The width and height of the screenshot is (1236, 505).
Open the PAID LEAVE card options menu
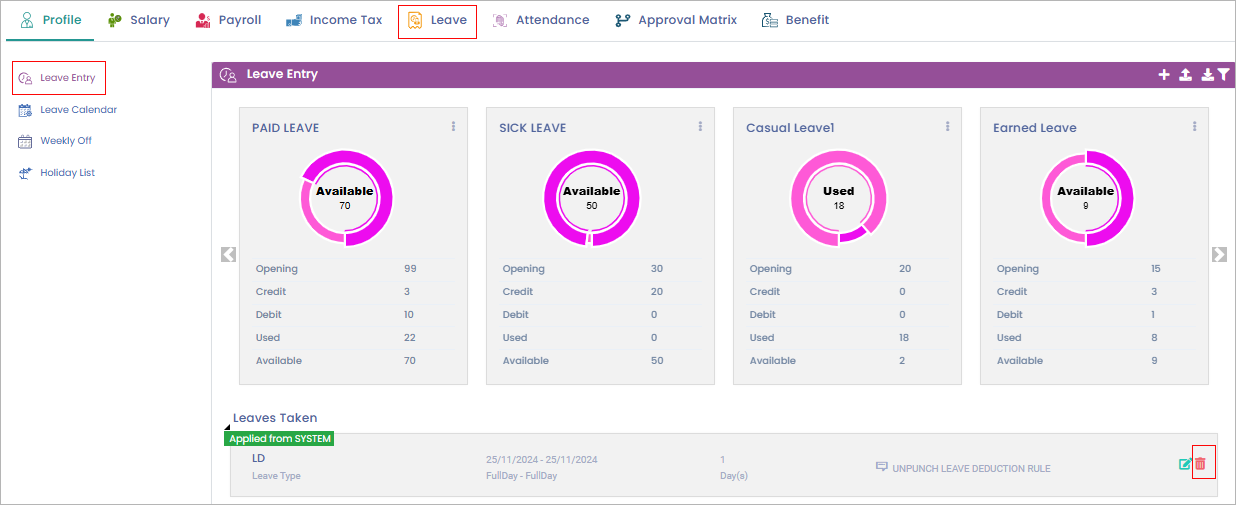[453, 127]
